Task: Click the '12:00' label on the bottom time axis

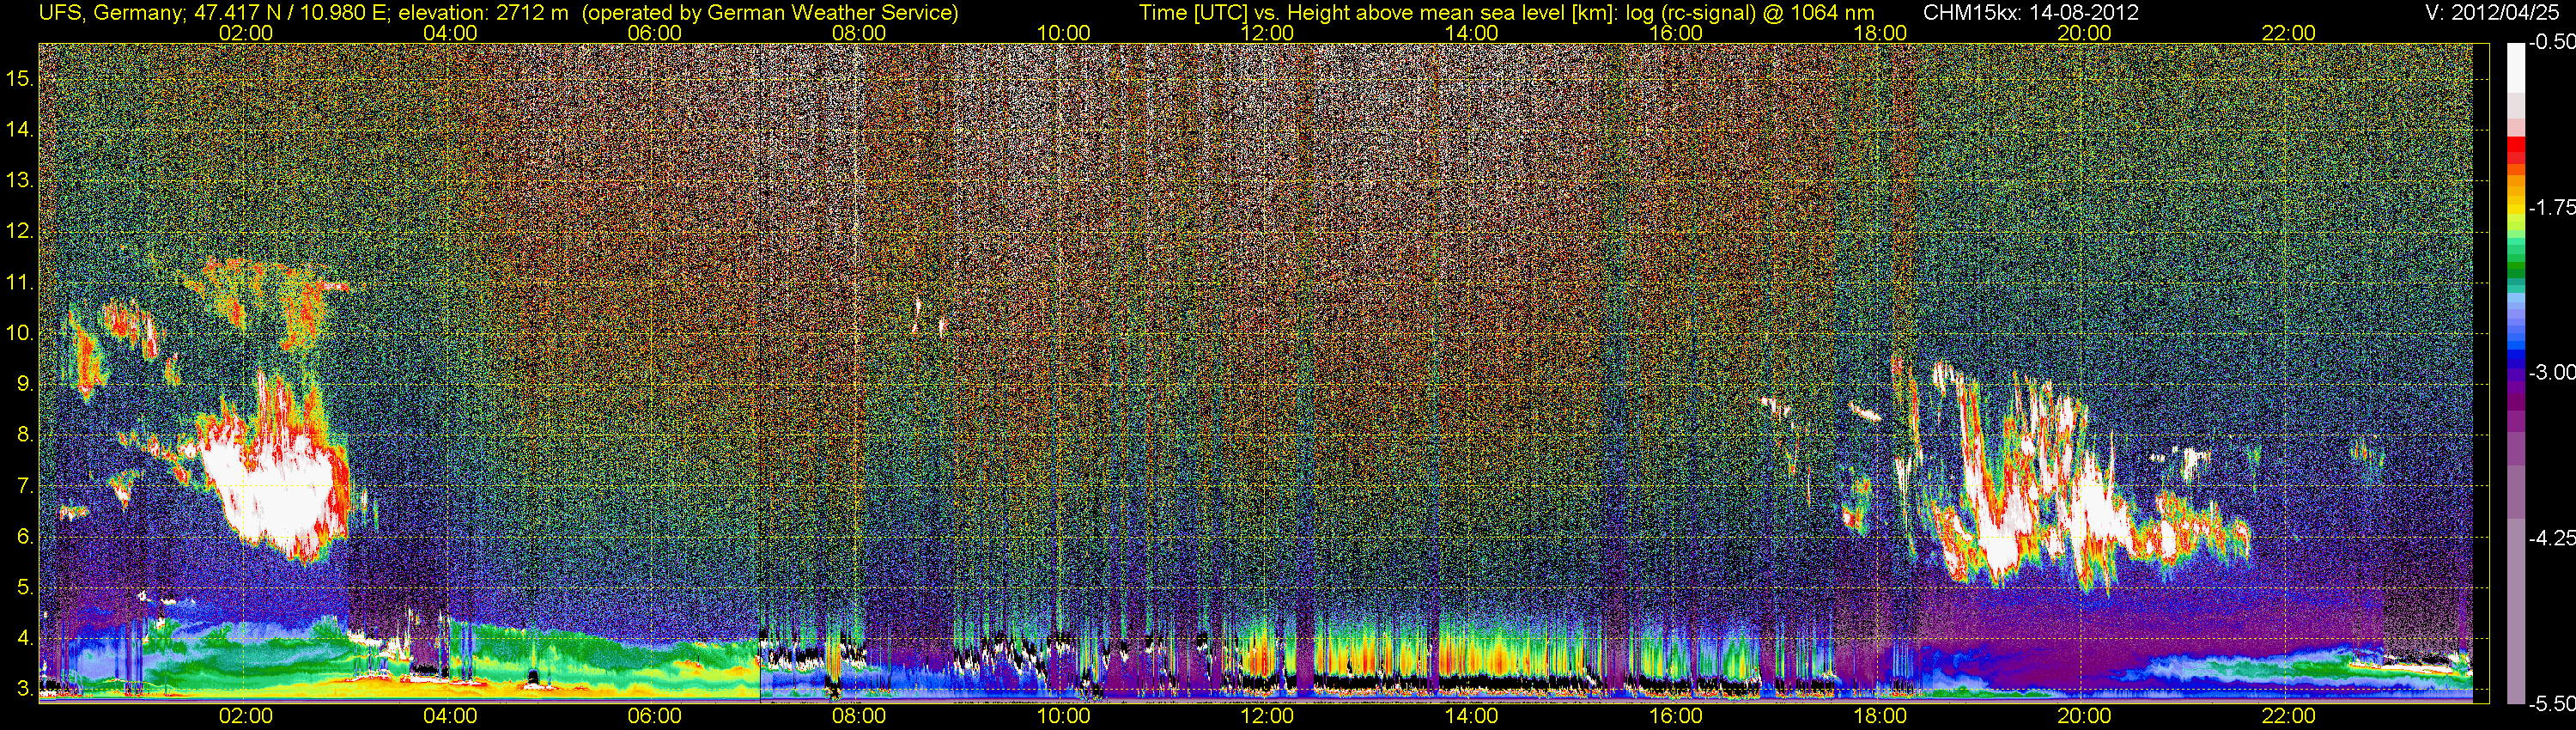Action: click(x=1267, y=716)
